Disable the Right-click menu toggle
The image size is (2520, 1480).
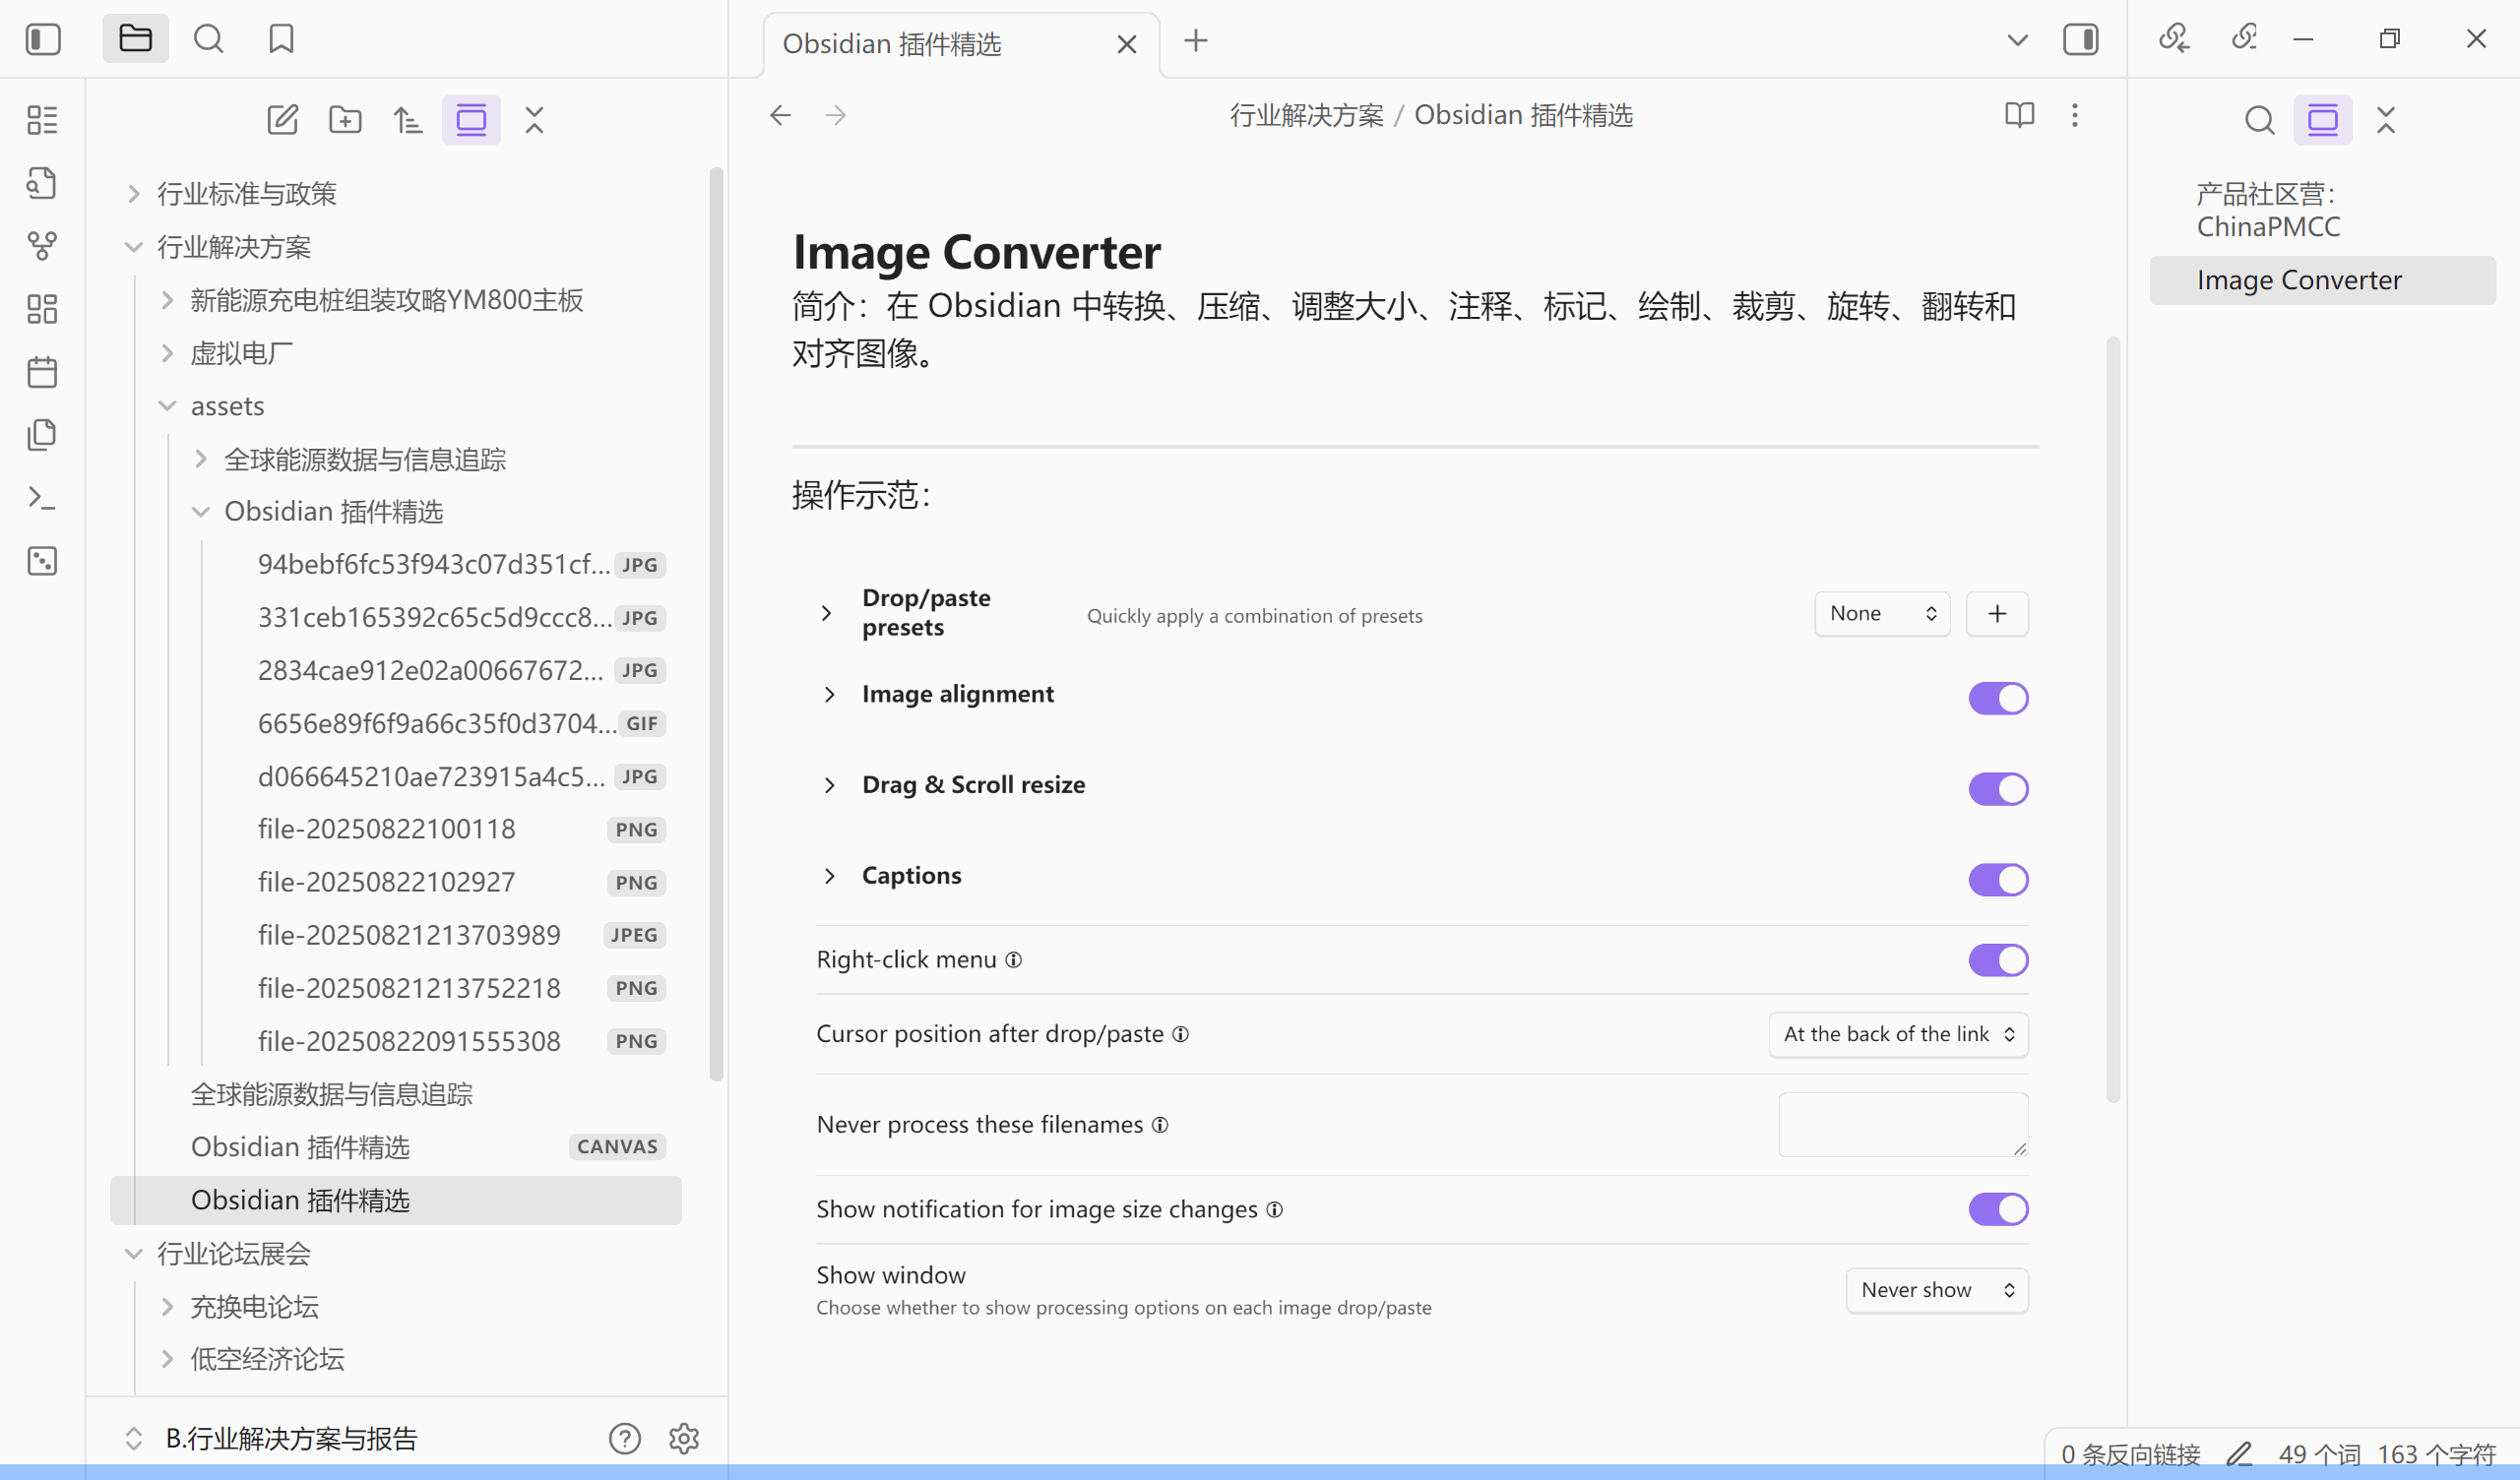click(x=1997, y=959)
